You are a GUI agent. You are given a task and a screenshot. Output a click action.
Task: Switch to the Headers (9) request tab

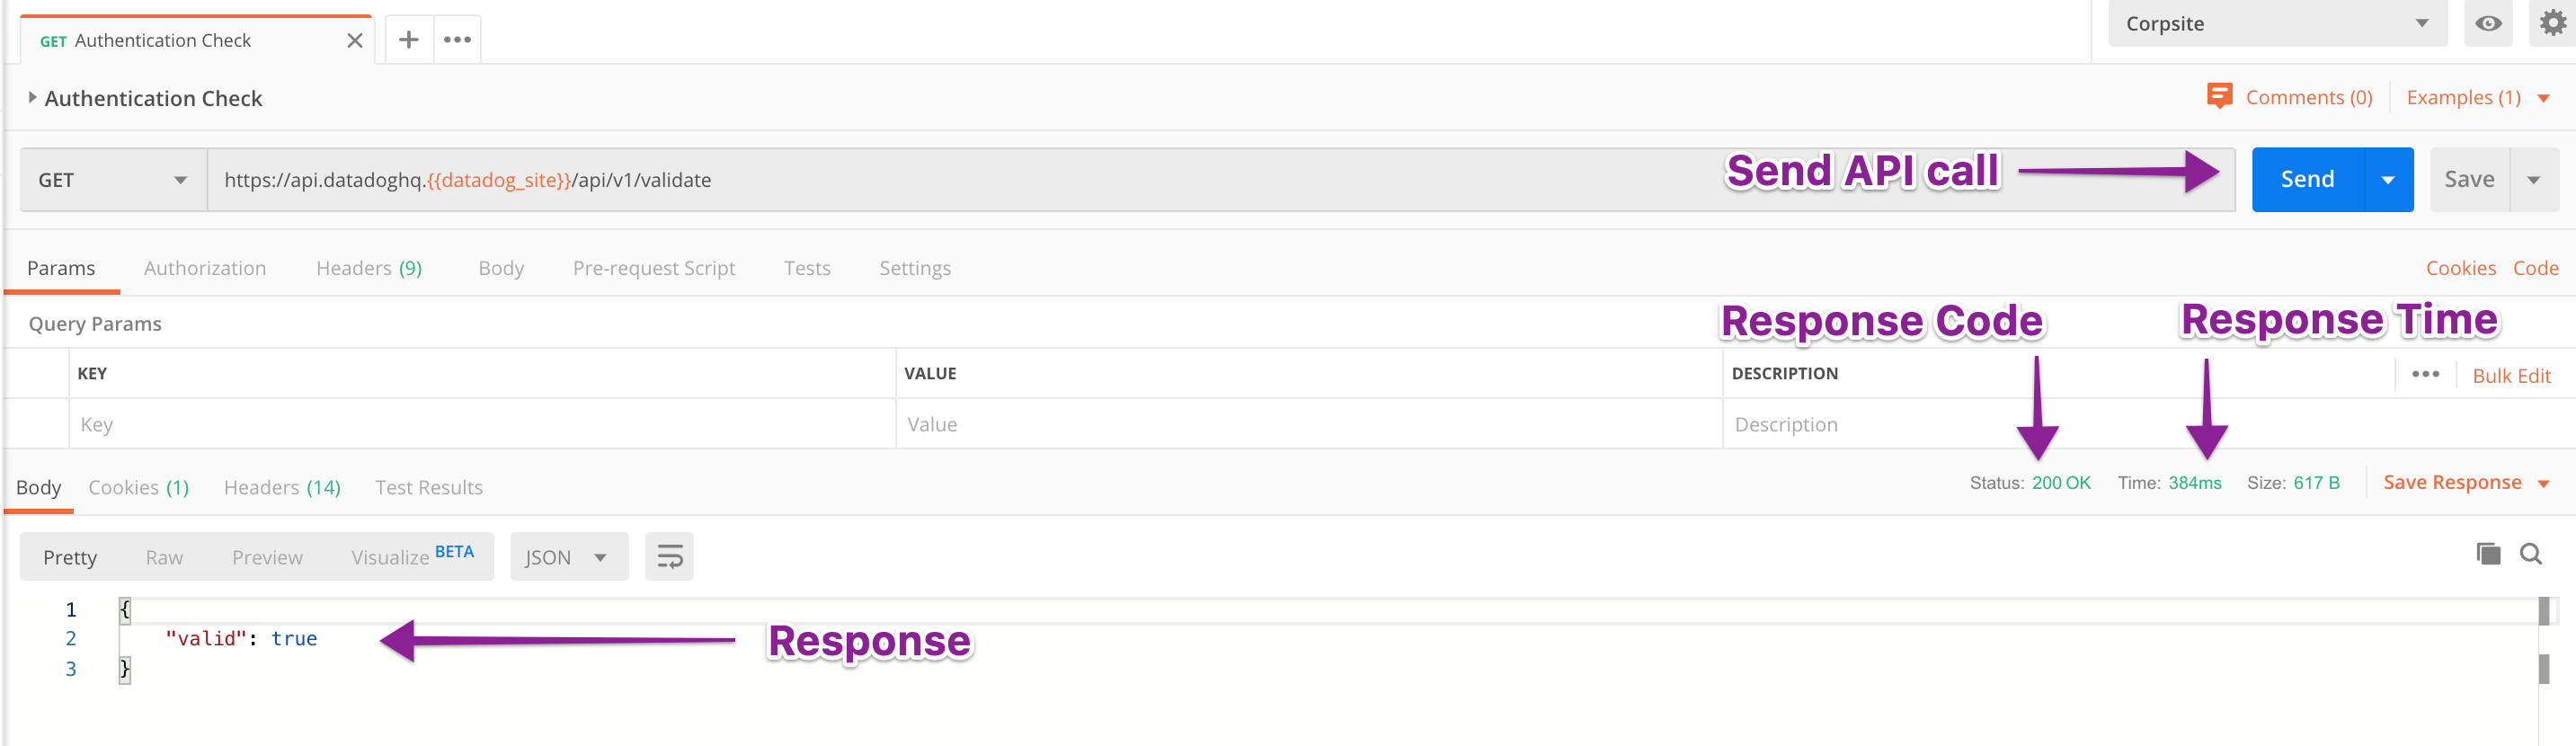[x=368, y=268]
